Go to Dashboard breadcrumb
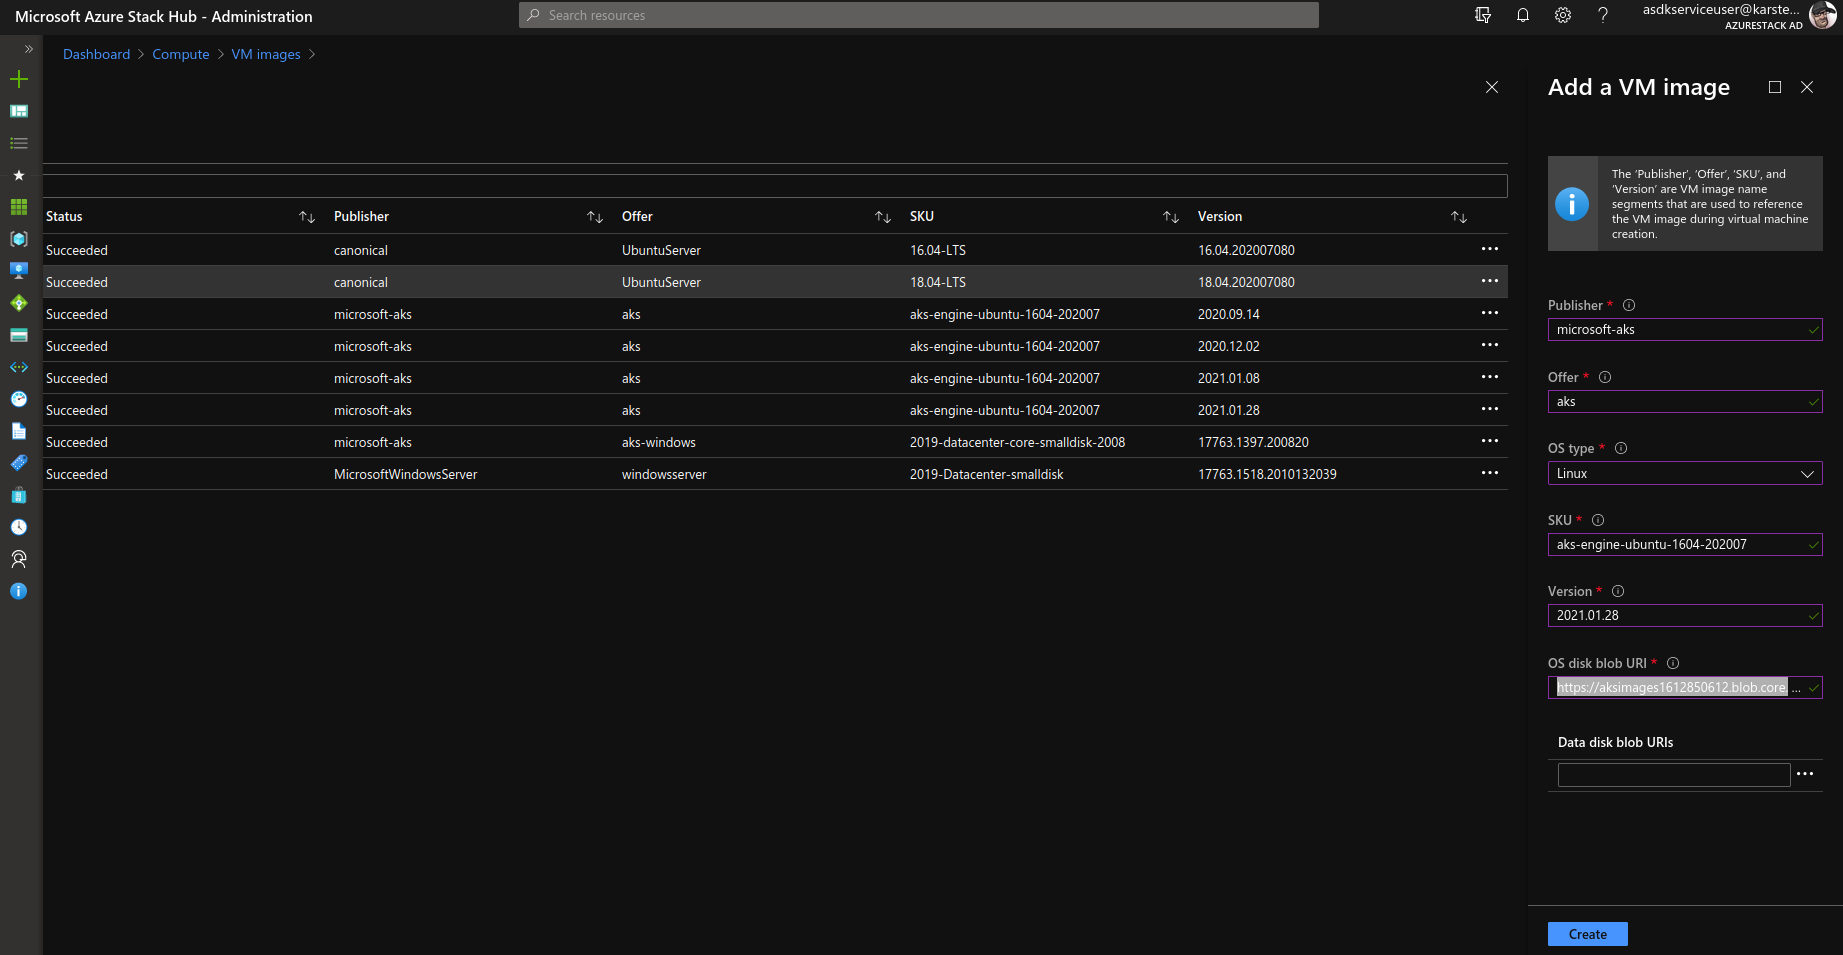Screen dimensions: 1843x955 (x=96, y=54)
